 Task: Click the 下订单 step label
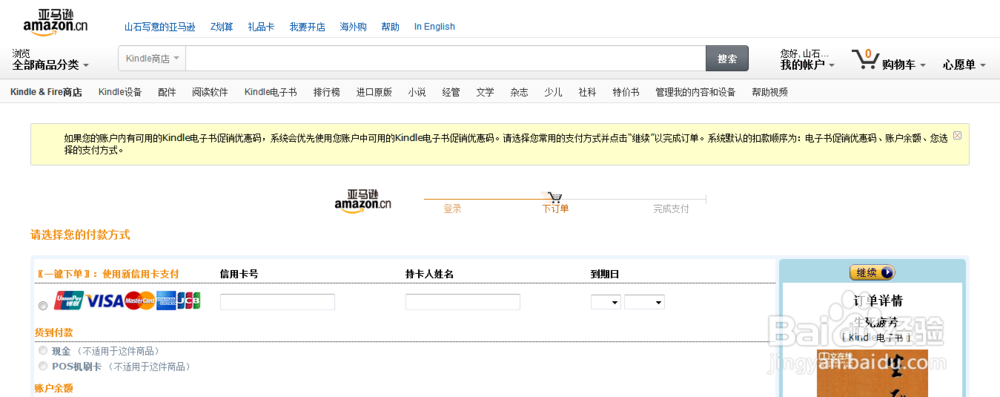pyautogui.click(x=555, y=209)
